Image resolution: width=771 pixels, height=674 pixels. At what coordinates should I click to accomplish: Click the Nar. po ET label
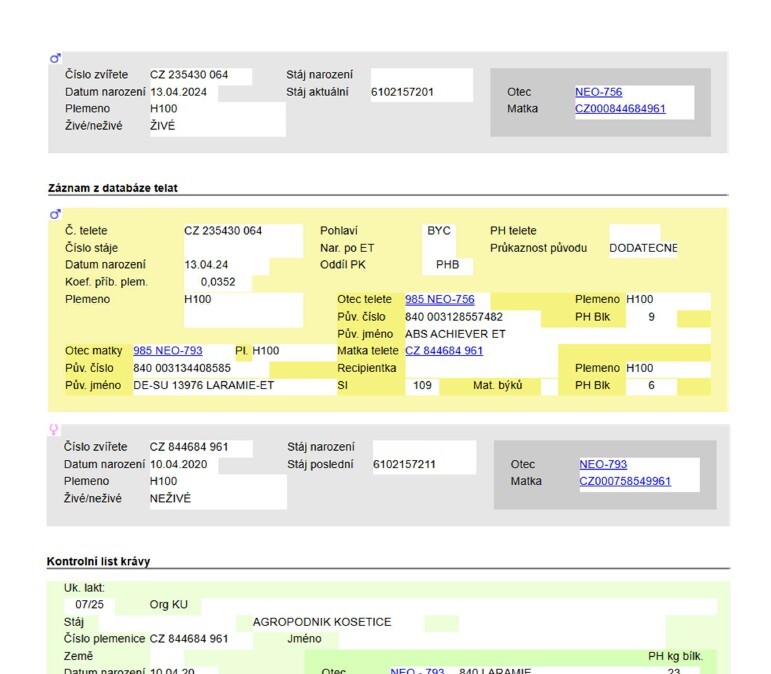[x=347, y=248]
